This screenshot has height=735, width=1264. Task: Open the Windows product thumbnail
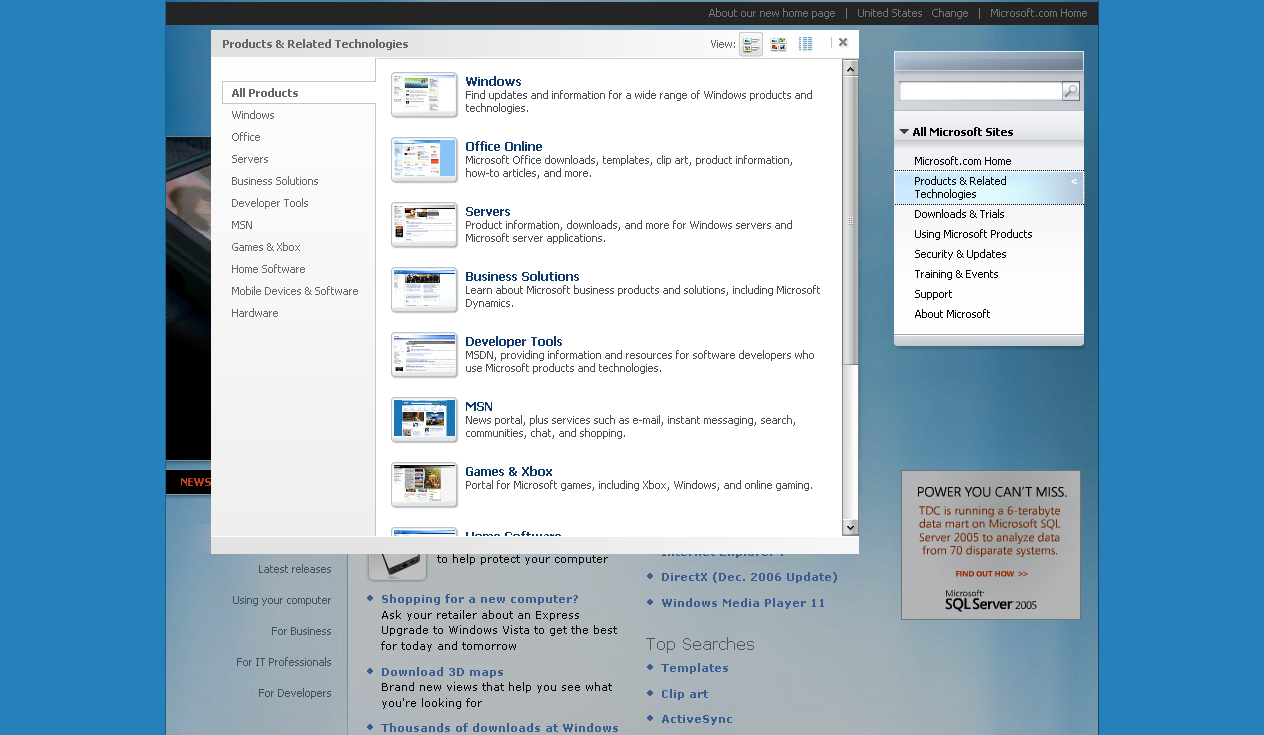tap(424, 95)
